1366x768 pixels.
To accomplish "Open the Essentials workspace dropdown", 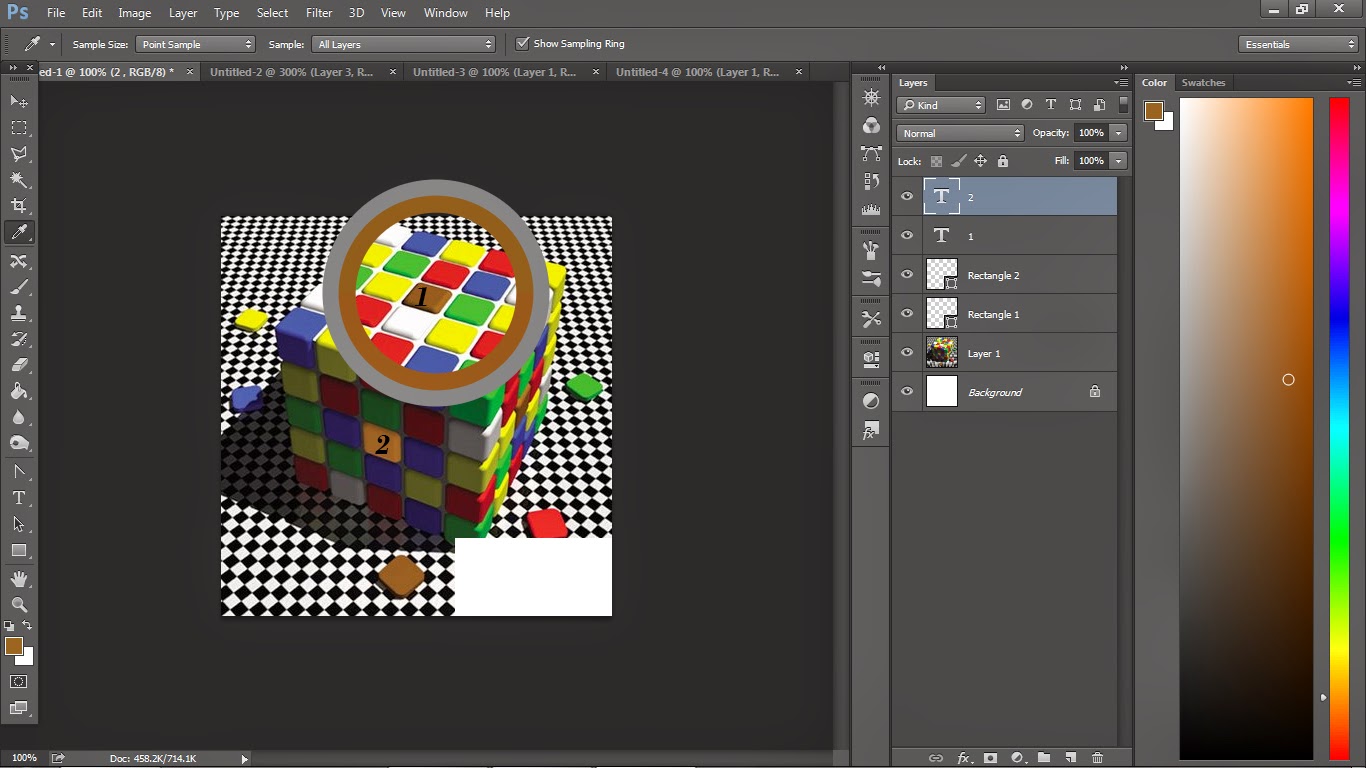I will (1297, 43).
